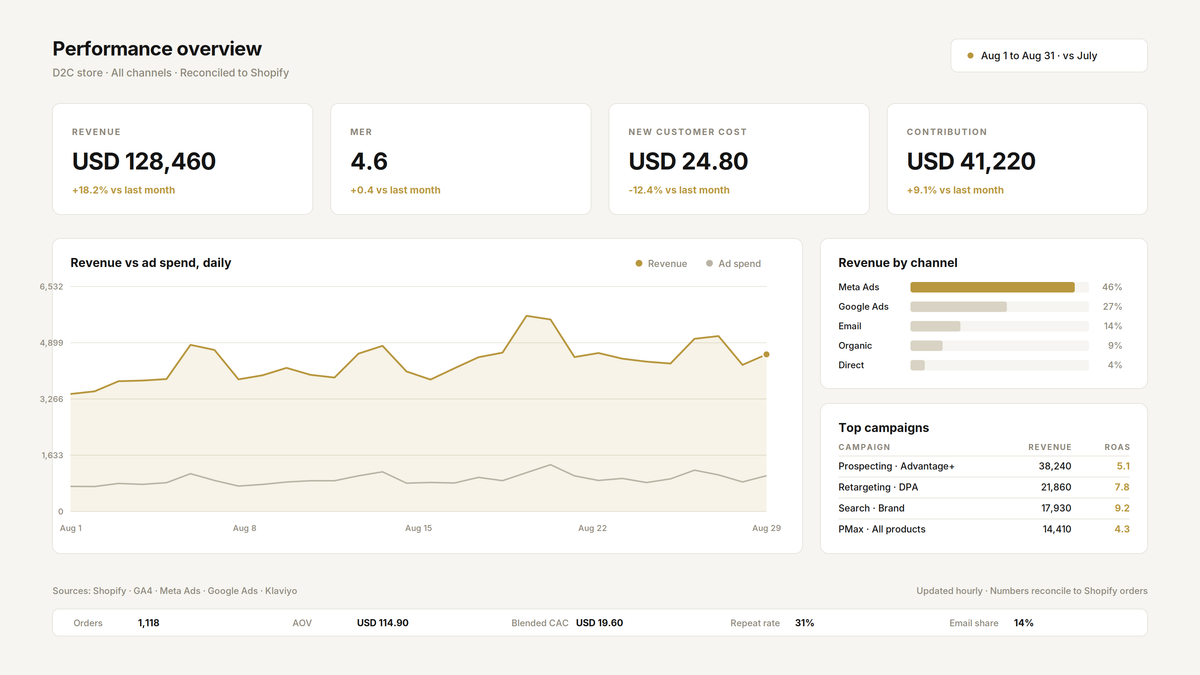Click the +9.1% vs last month label
This screenshot has height=675, width=1200.
(x=955, y=190)
